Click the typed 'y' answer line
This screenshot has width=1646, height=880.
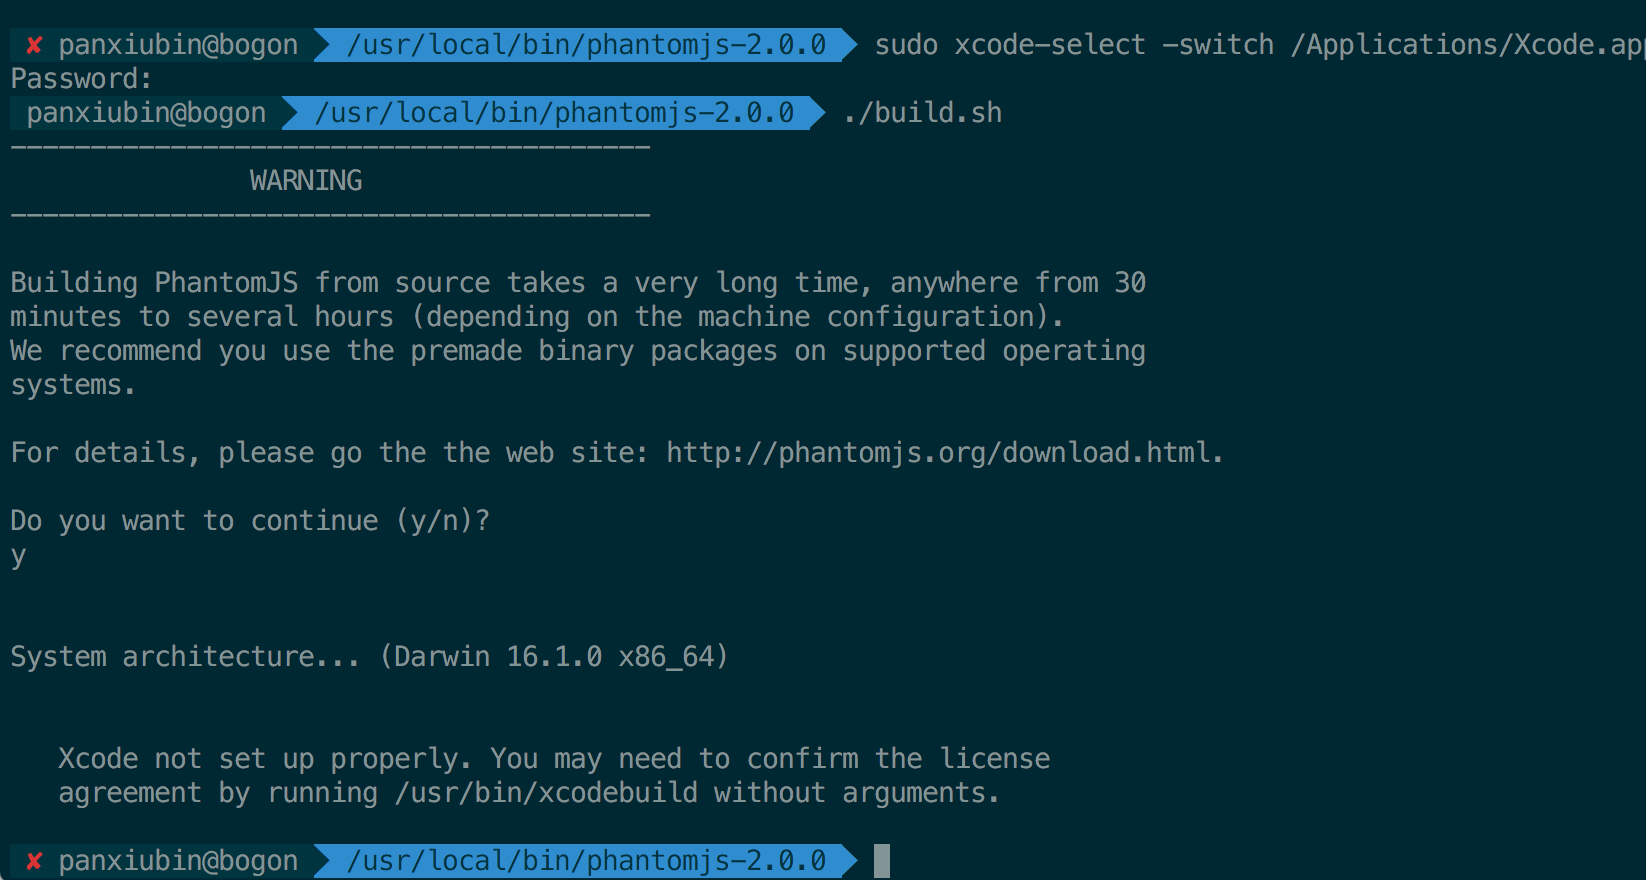[x=18, y=557]
